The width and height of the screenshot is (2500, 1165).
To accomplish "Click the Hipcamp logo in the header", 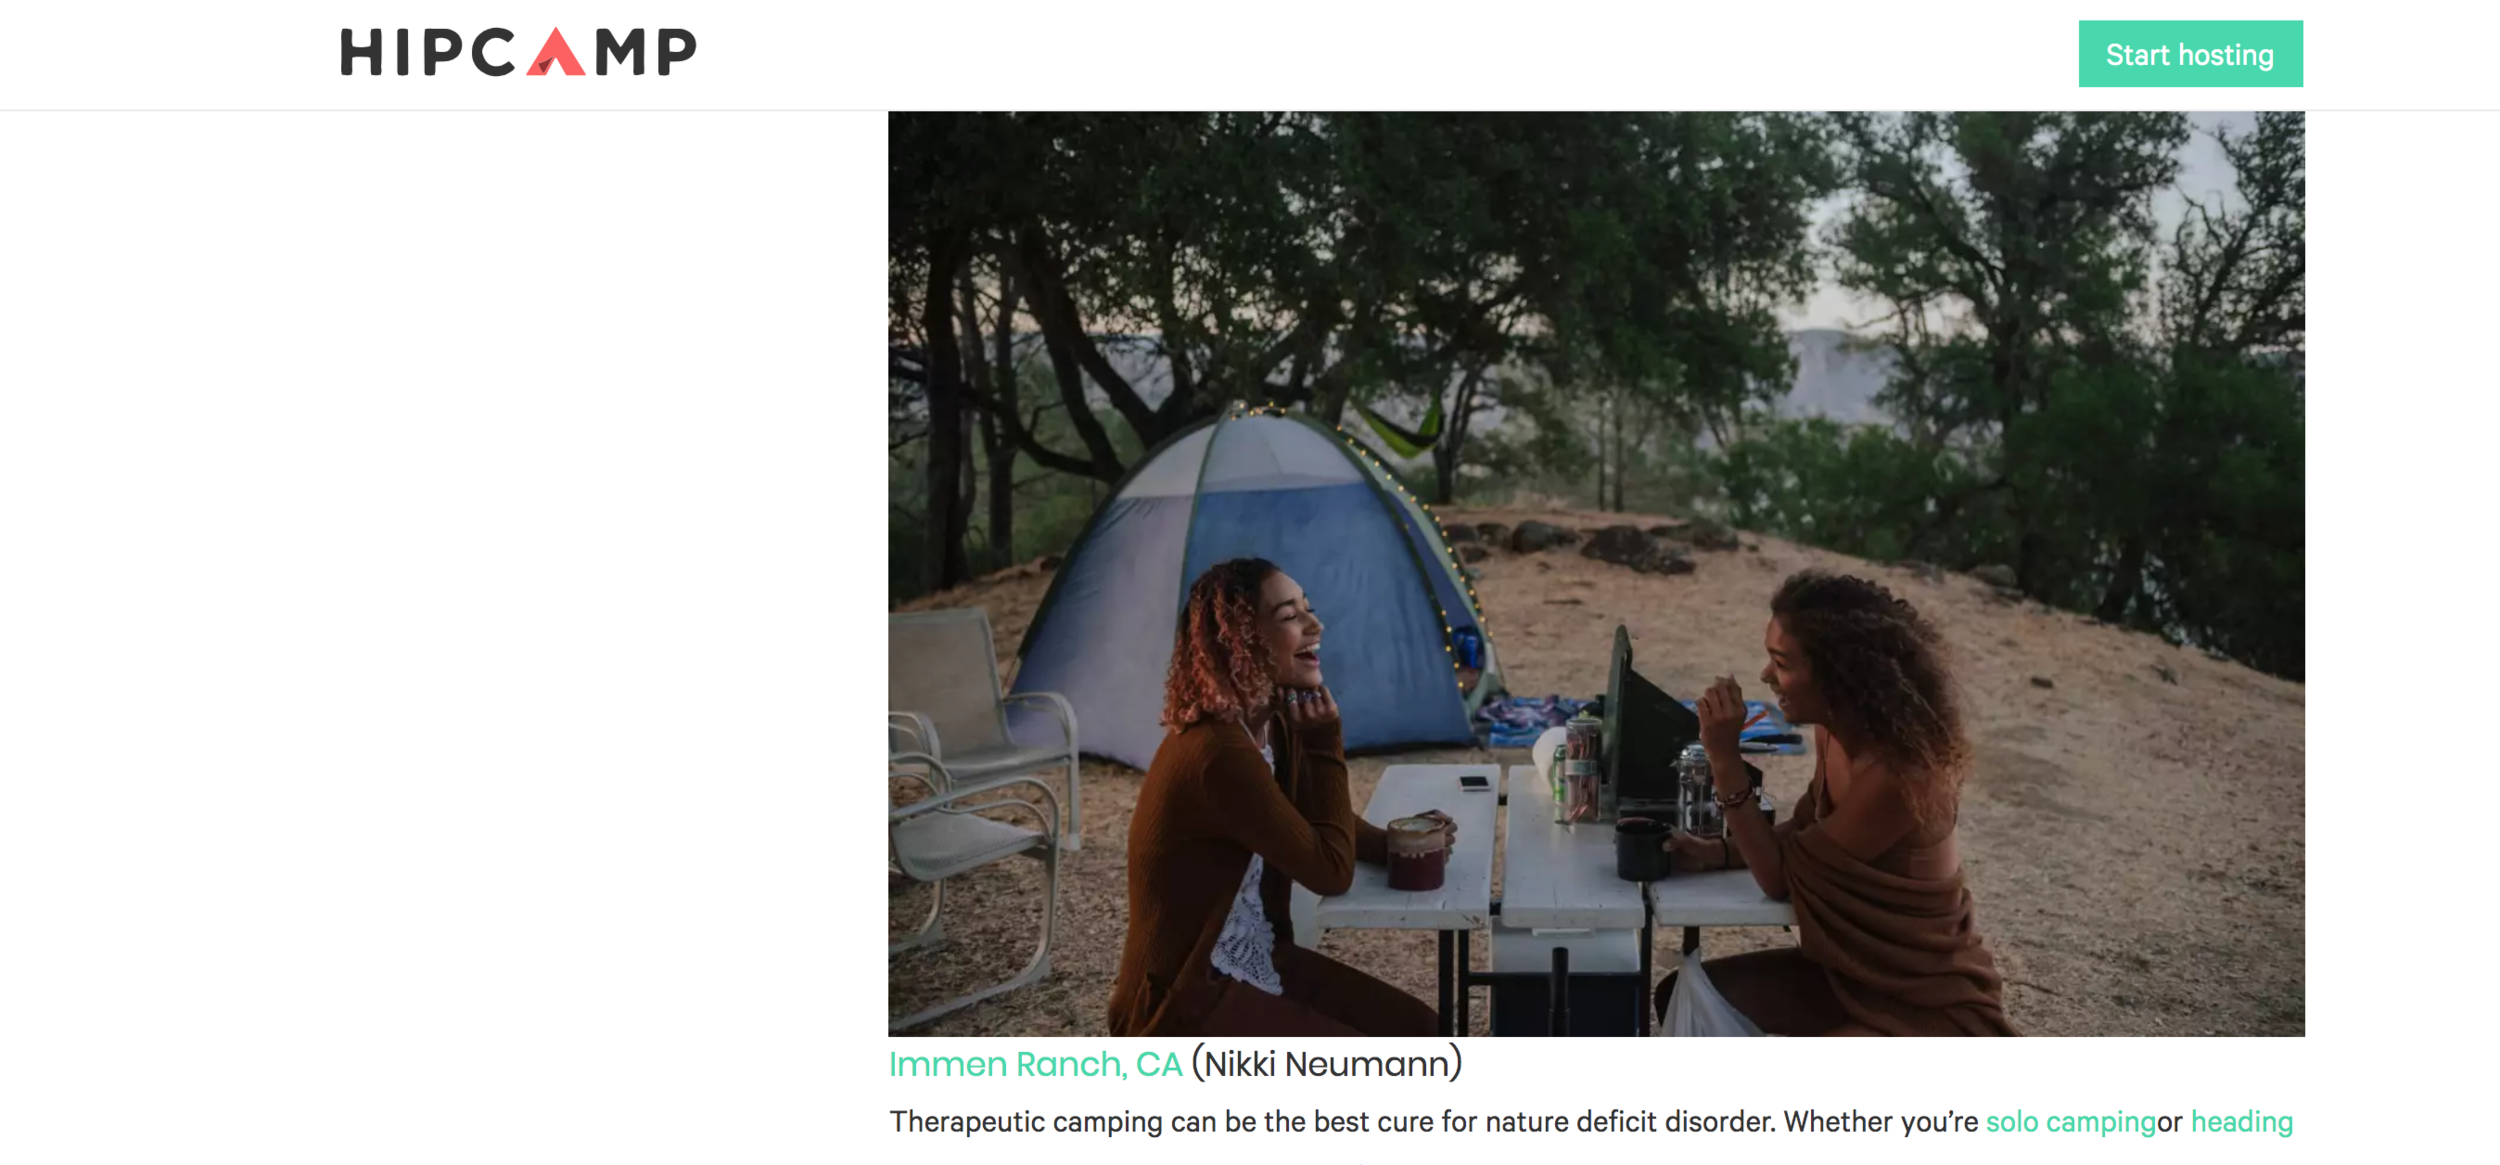I will pos(518,52).
